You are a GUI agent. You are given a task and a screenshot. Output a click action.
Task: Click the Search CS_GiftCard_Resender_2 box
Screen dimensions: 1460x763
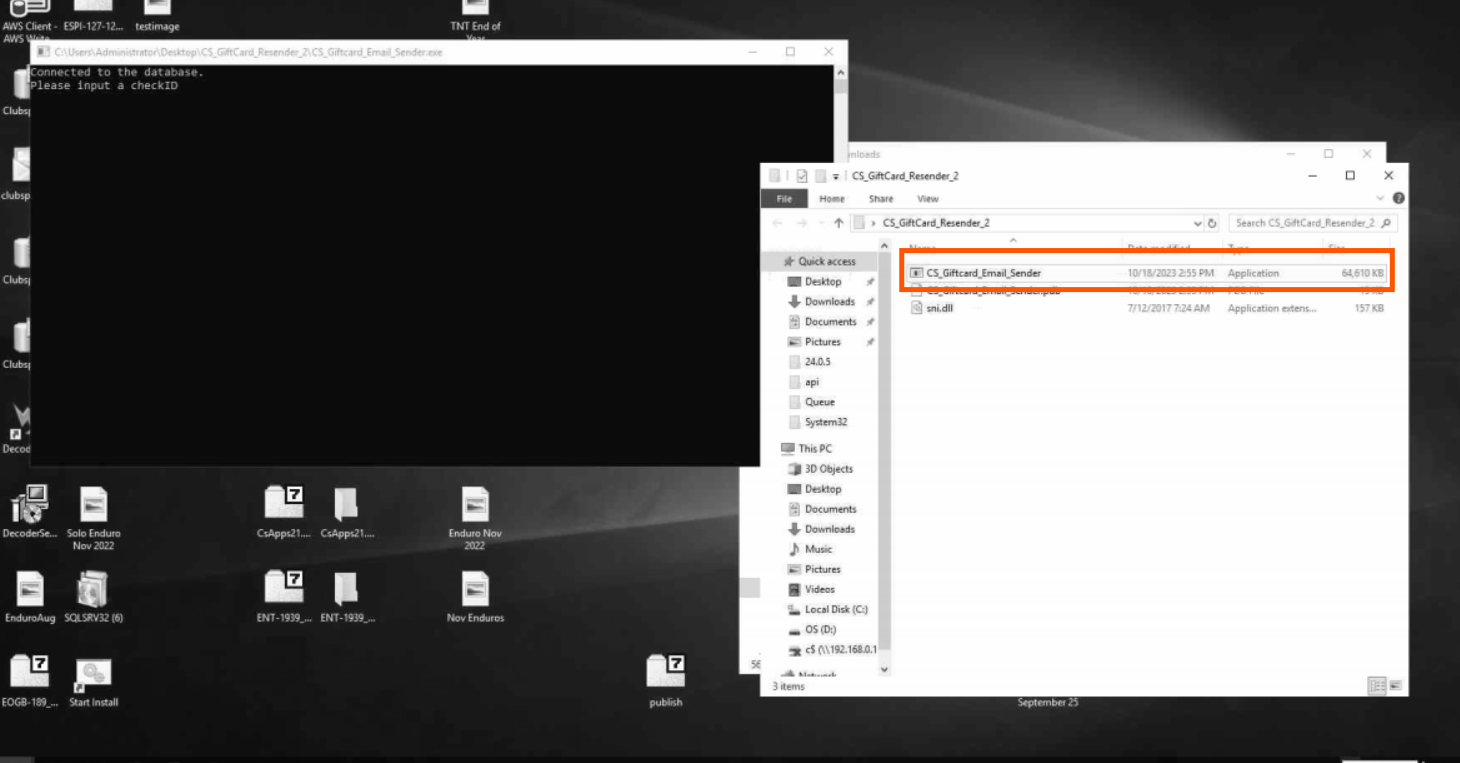(x=1311, y=223)
